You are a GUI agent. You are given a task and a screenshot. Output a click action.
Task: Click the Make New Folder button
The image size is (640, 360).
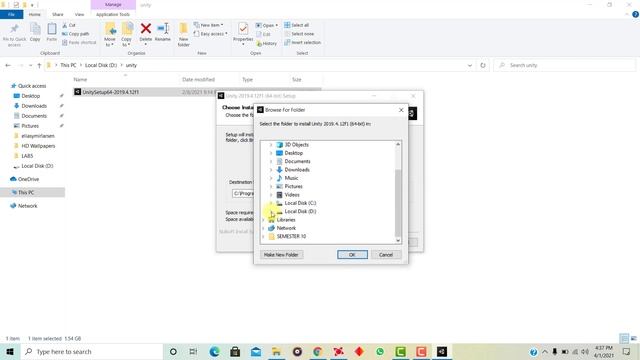[281, 255]
